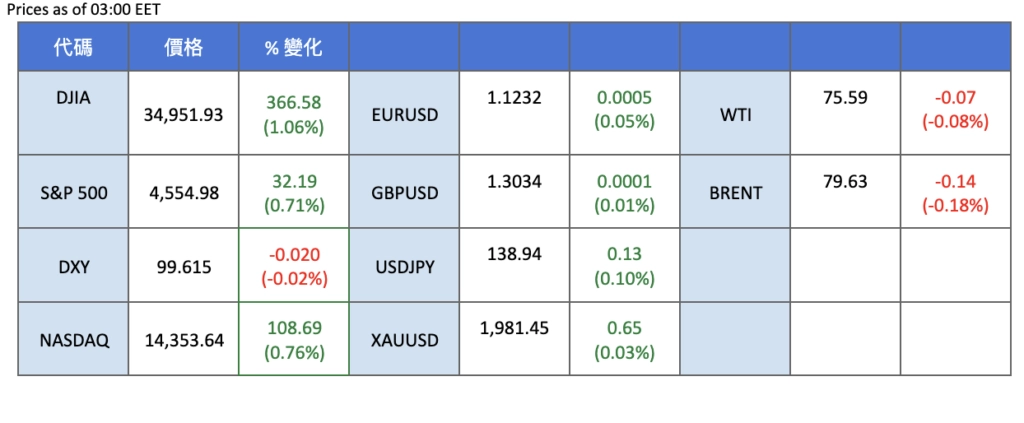
Task: Select the NASDAQ price 14,353.64
Action: coord(183,340)
